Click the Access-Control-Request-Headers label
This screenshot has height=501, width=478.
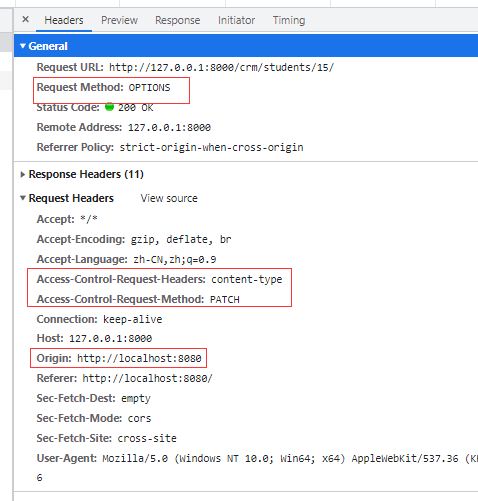pos(121,279)
